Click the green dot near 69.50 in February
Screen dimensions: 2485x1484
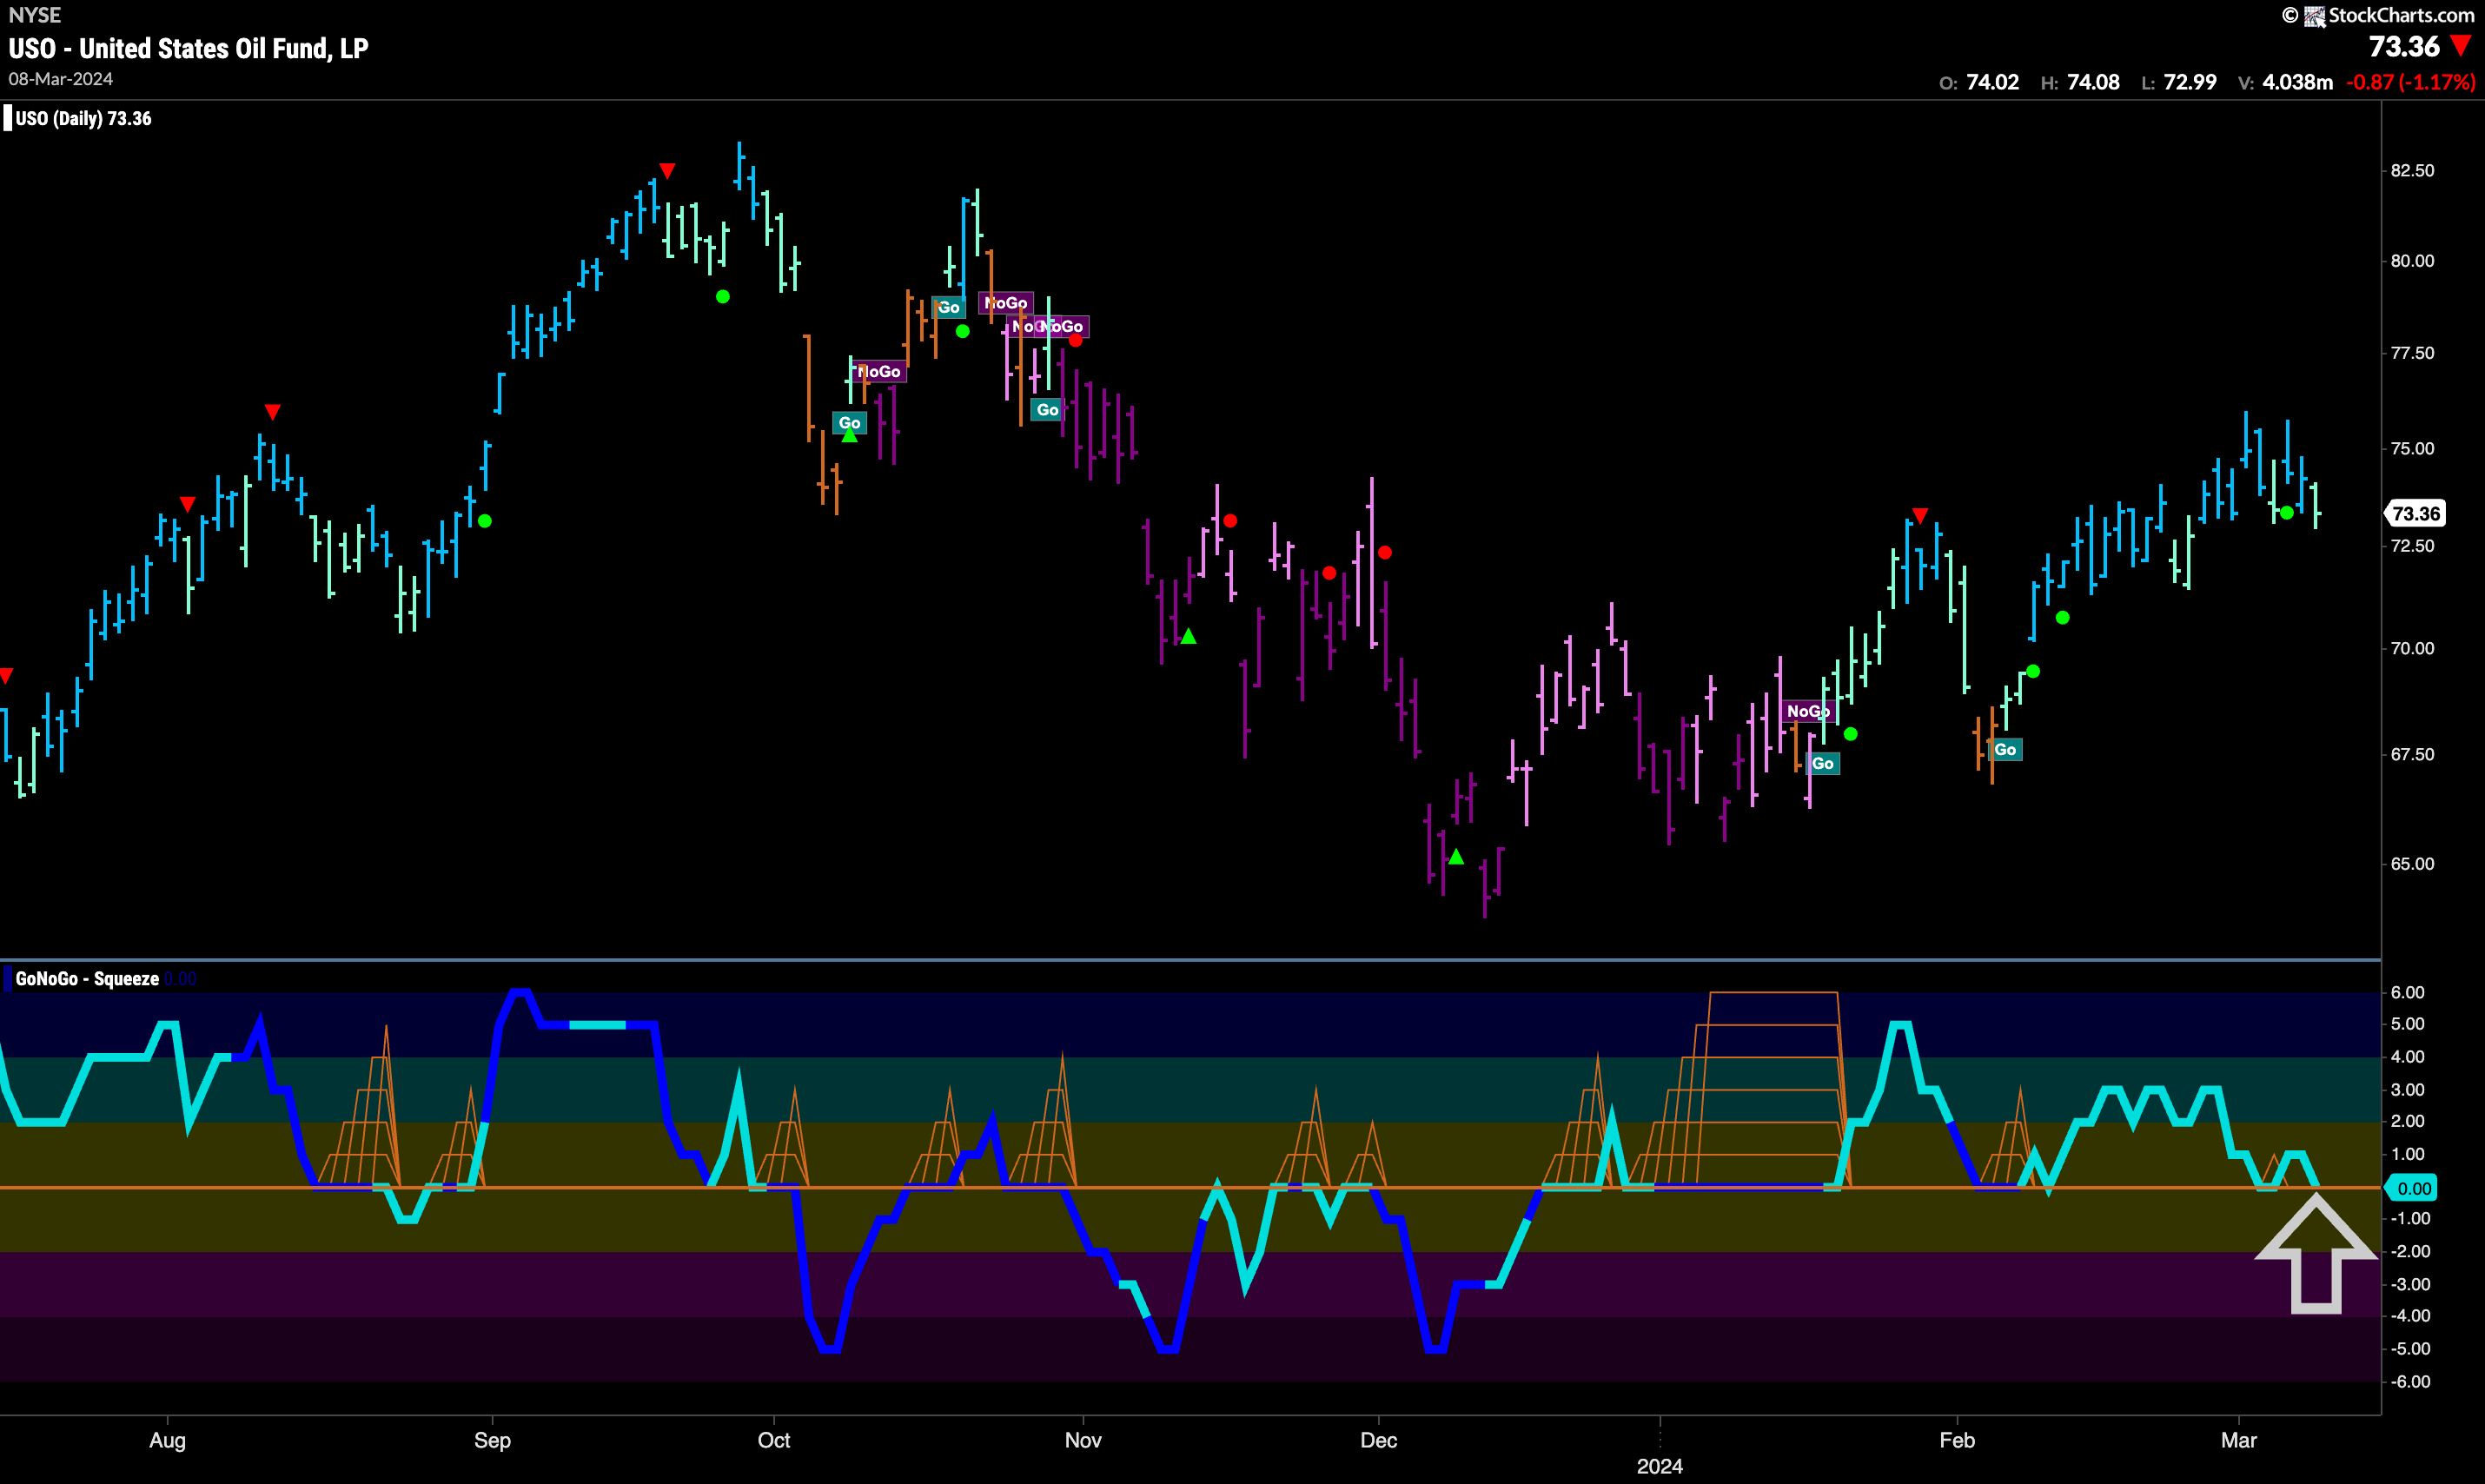[2033, 671]
